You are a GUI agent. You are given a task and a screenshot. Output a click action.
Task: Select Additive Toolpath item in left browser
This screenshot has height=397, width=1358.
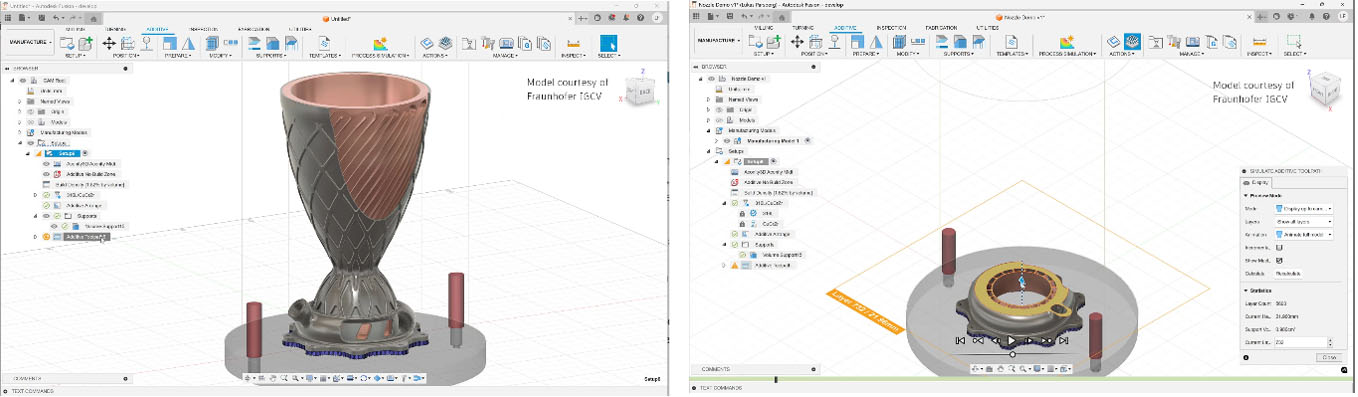click(85, 237)
